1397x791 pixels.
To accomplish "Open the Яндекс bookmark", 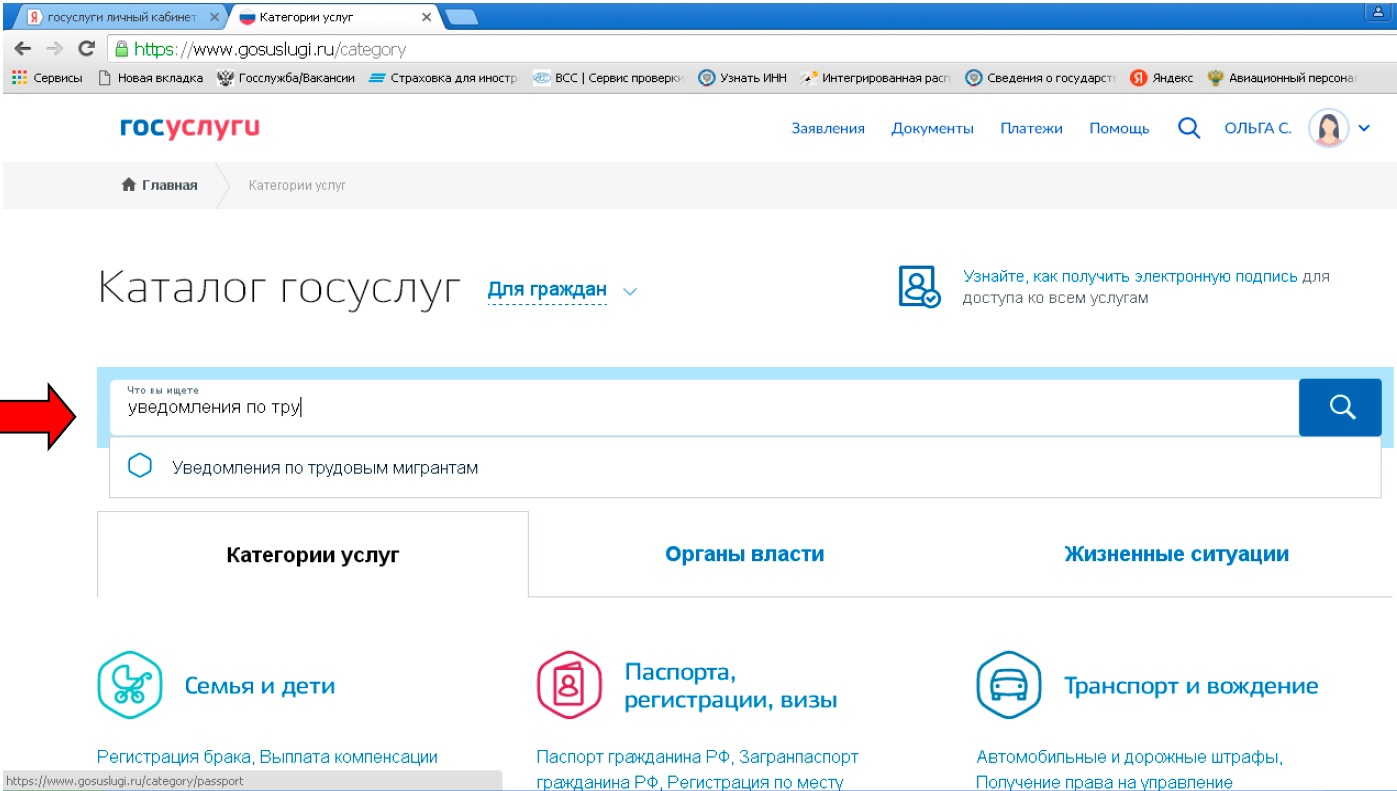I will pos(1161,78).
